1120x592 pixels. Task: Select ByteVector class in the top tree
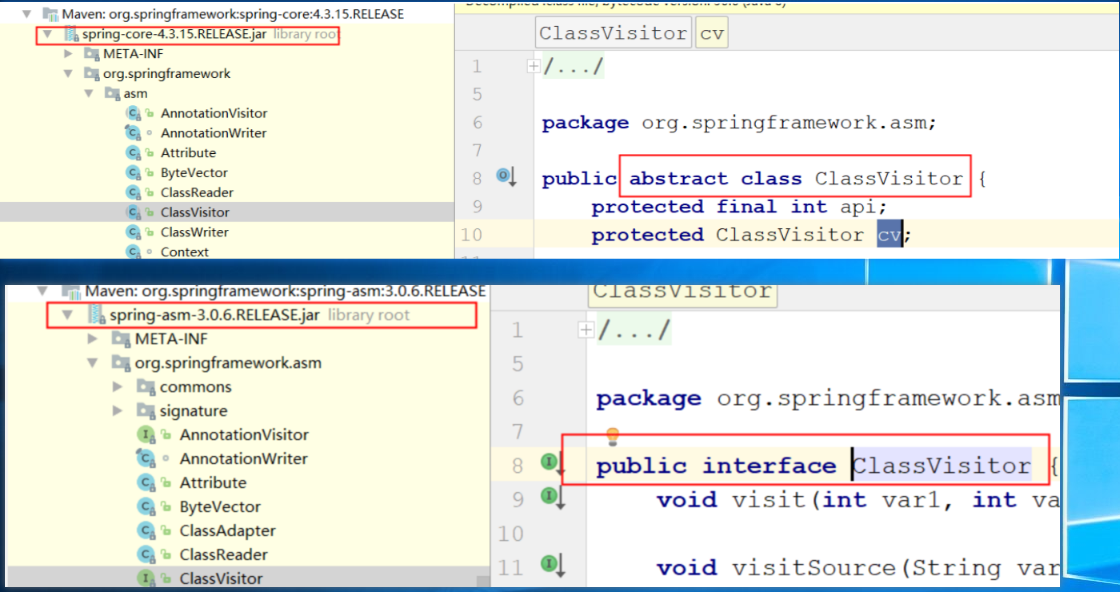click(194, 173)
